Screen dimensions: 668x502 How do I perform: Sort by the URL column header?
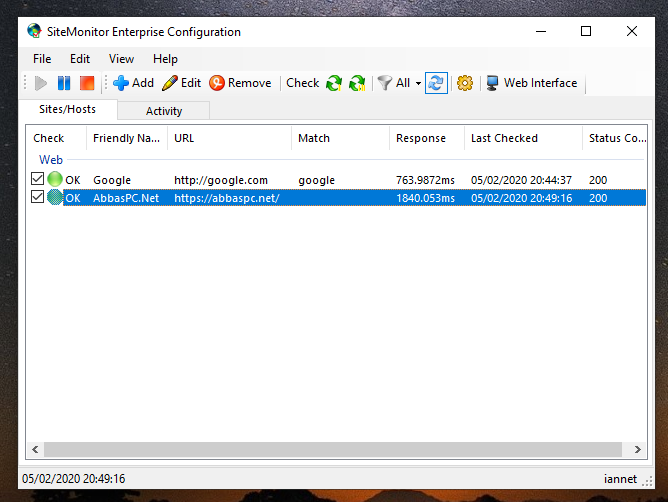click(230, 138)
